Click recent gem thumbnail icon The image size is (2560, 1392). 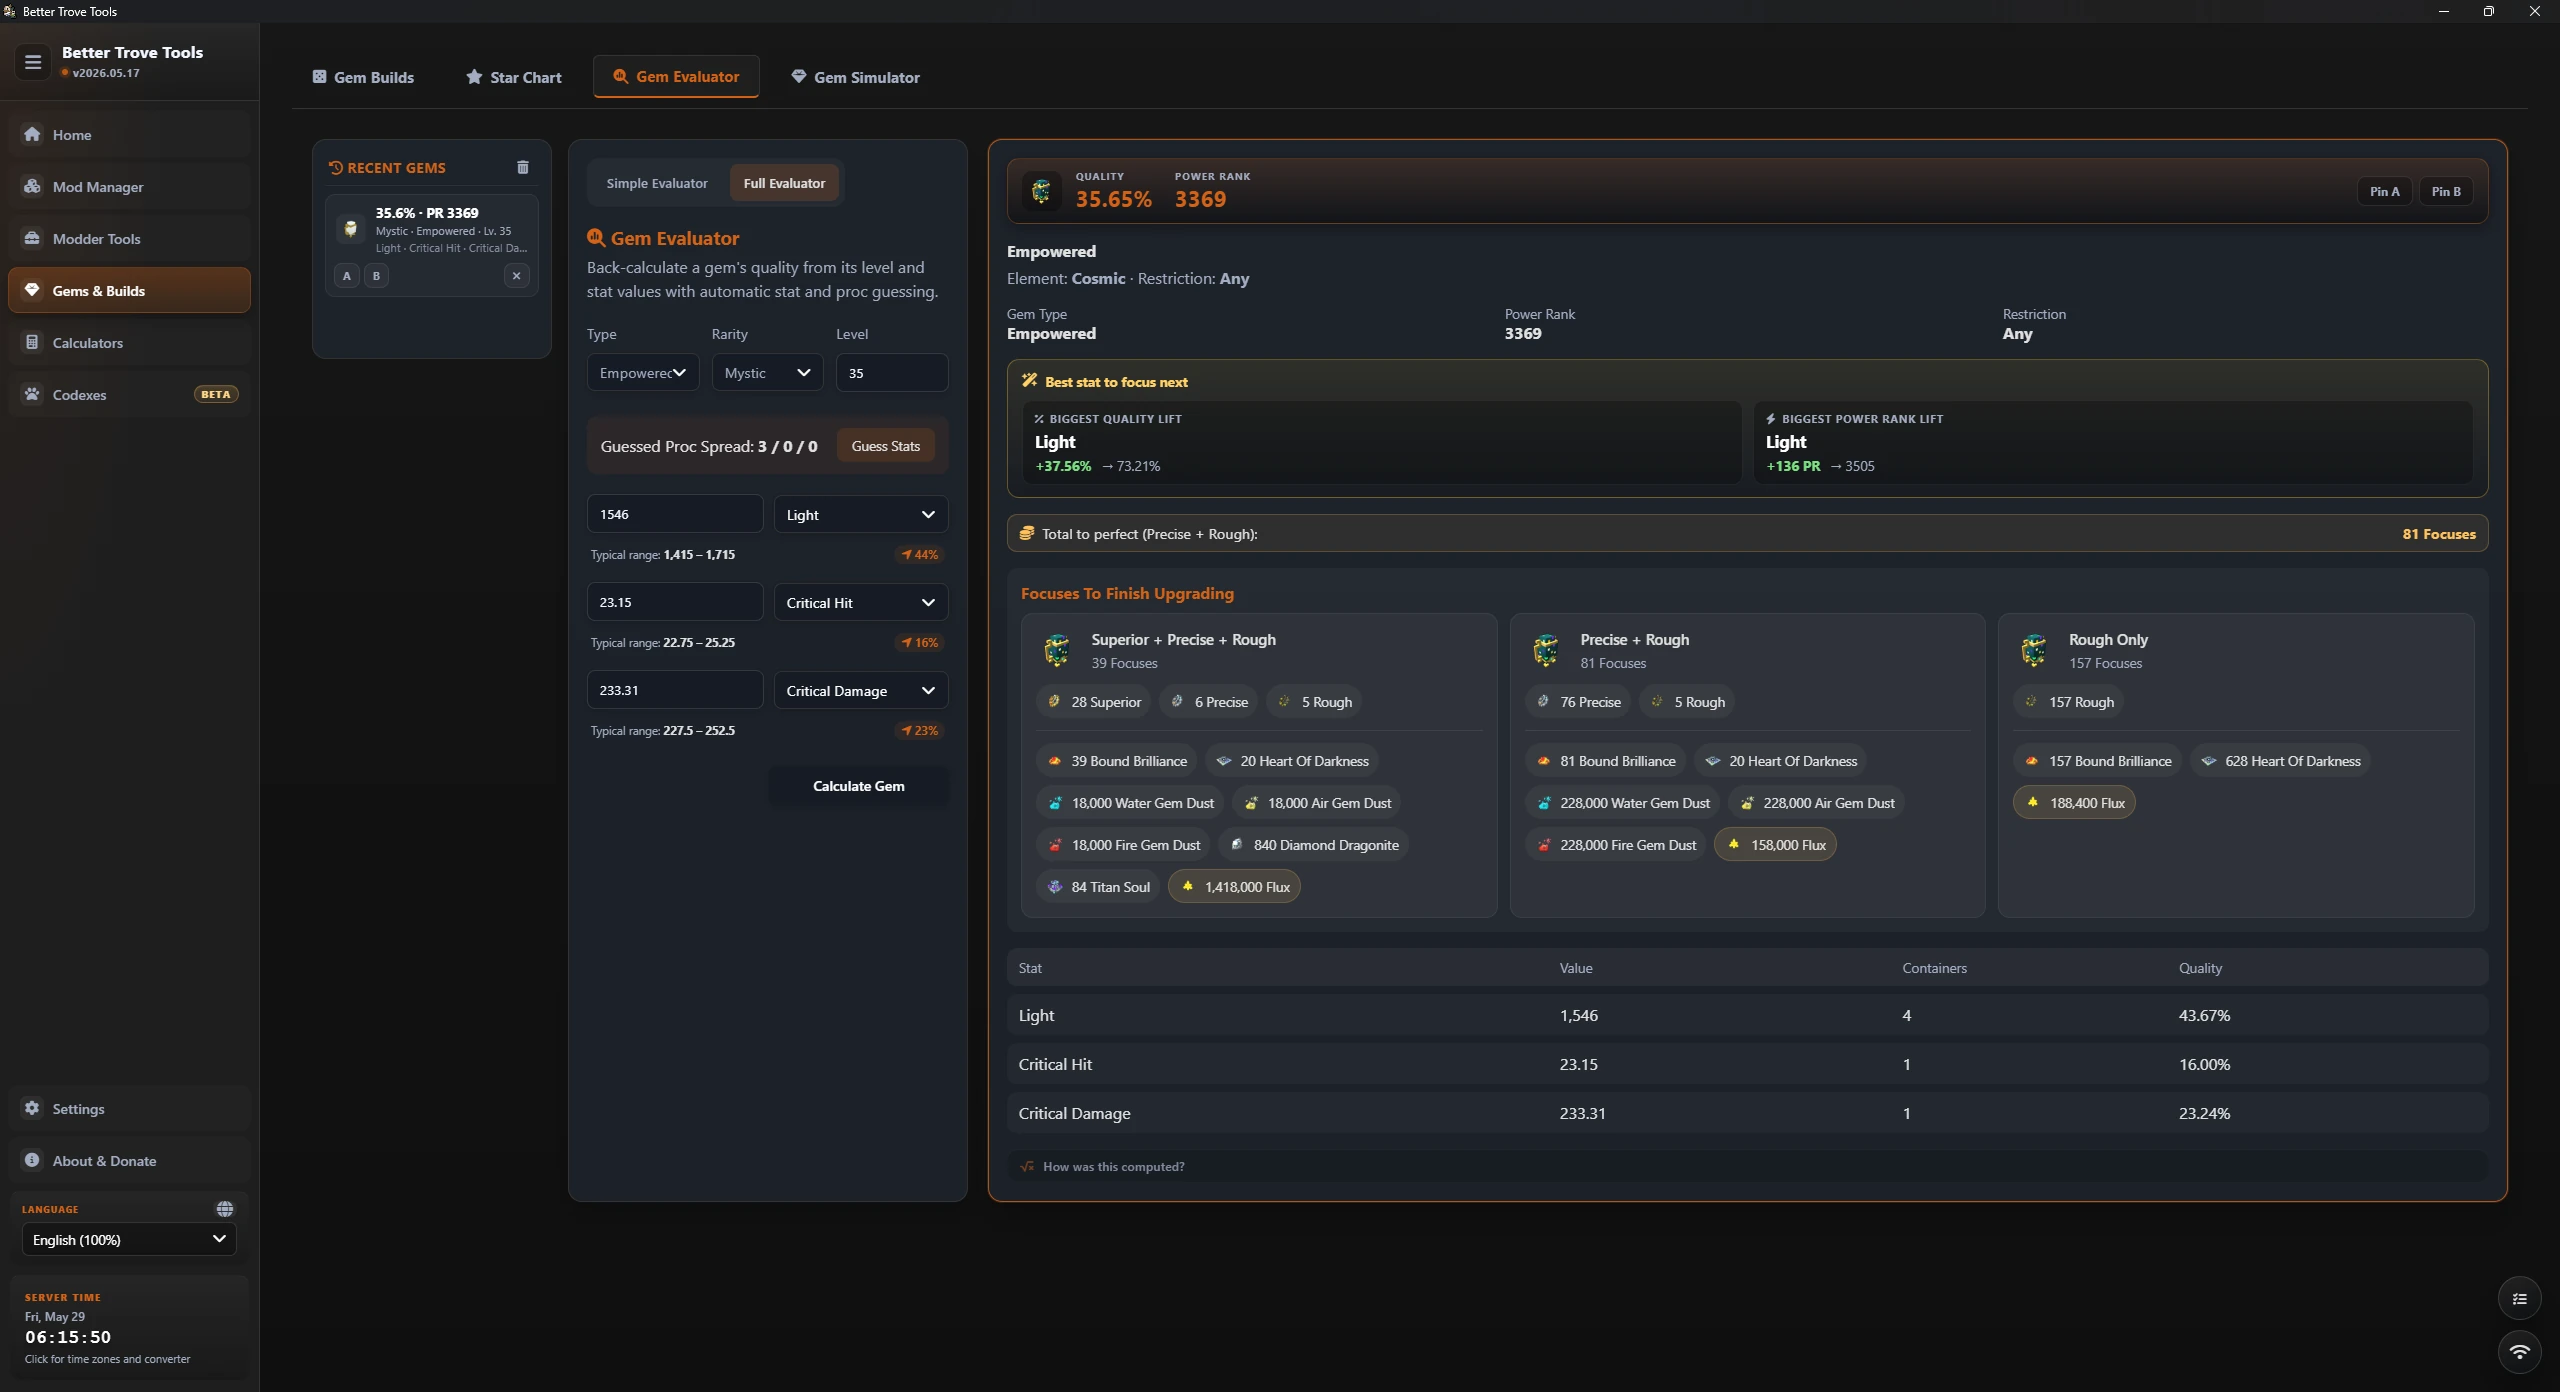(350, 229)
